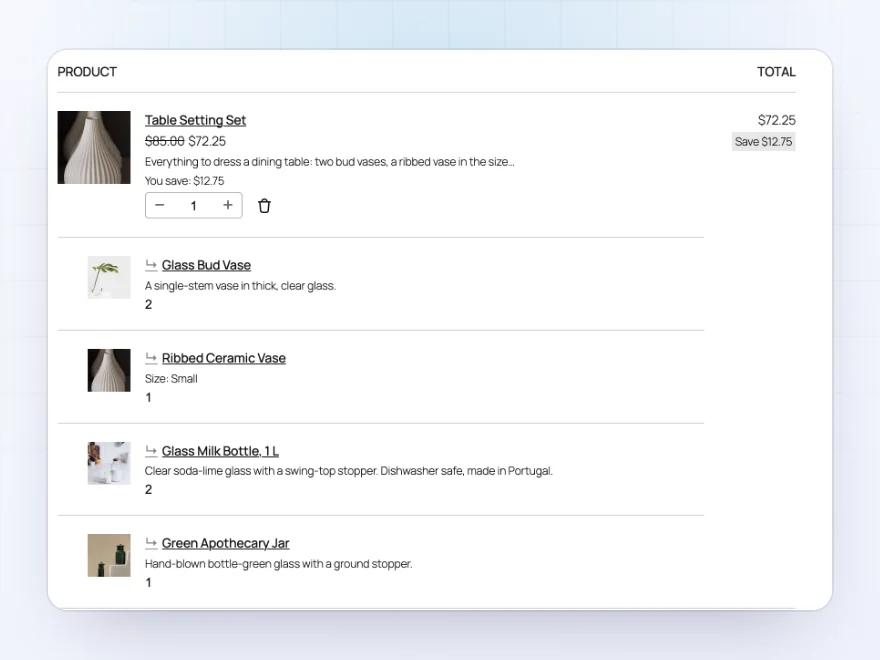
Task: Click the "You save: $12.75" text
Action: tap(184, 181)
